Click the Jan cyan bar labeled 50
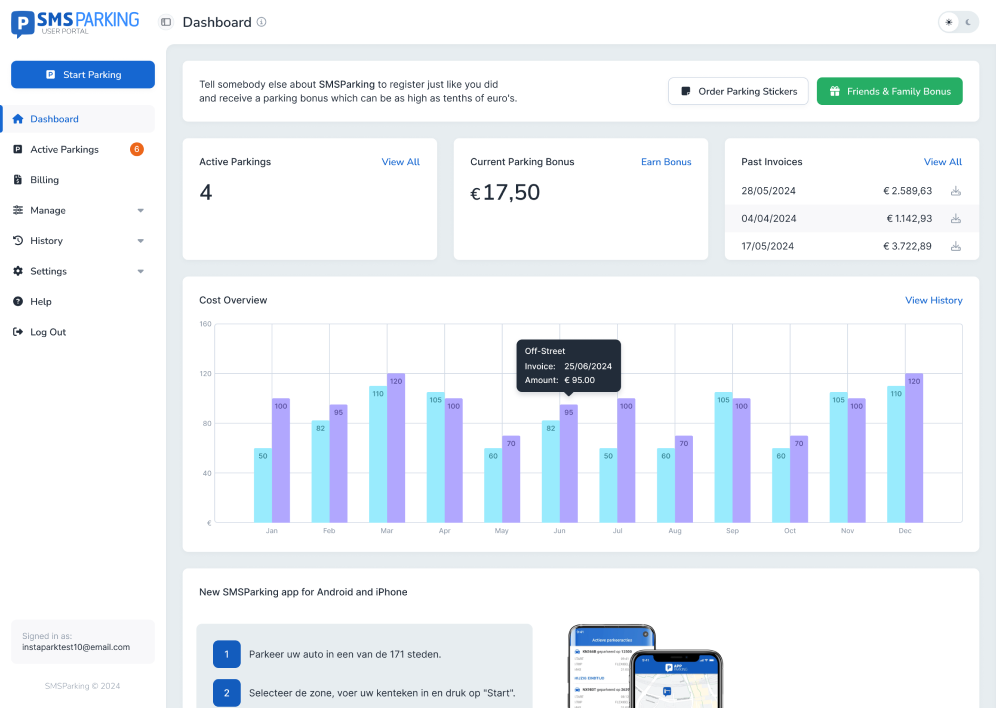 [x=263, y=485]
